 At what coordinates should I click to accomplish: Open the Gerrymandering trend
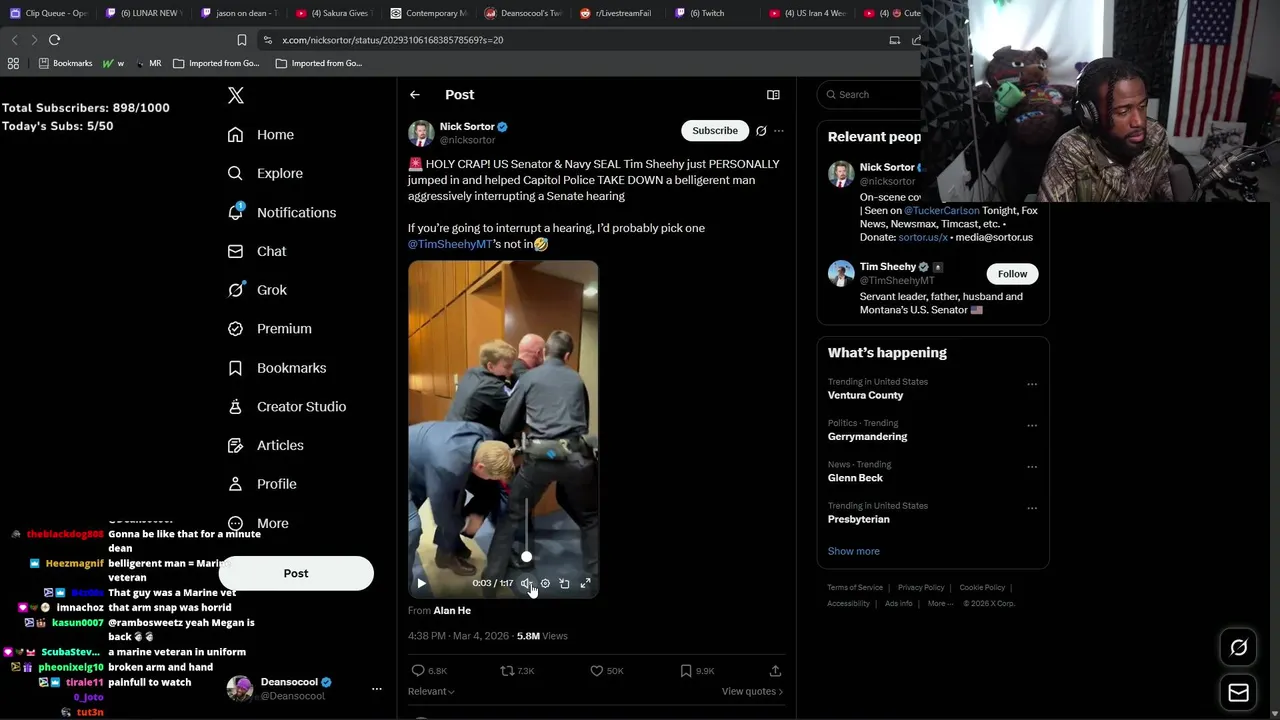(x=867, y=437)
